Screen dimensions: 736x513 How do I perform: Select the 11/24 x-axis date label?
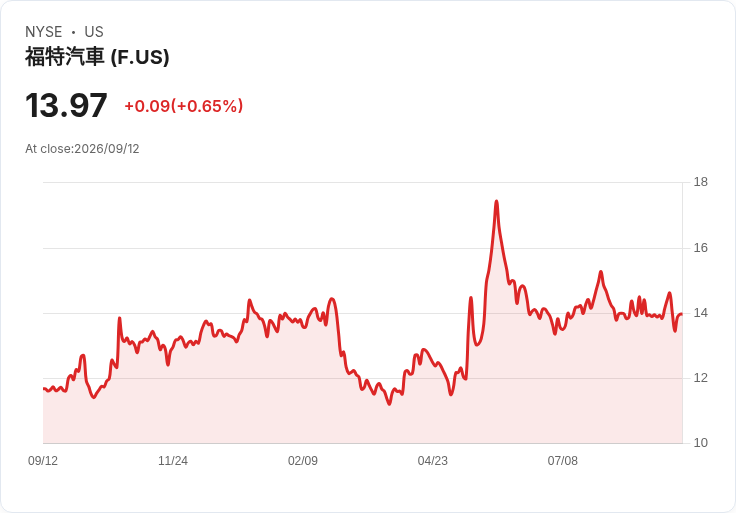tap(173, 461)
